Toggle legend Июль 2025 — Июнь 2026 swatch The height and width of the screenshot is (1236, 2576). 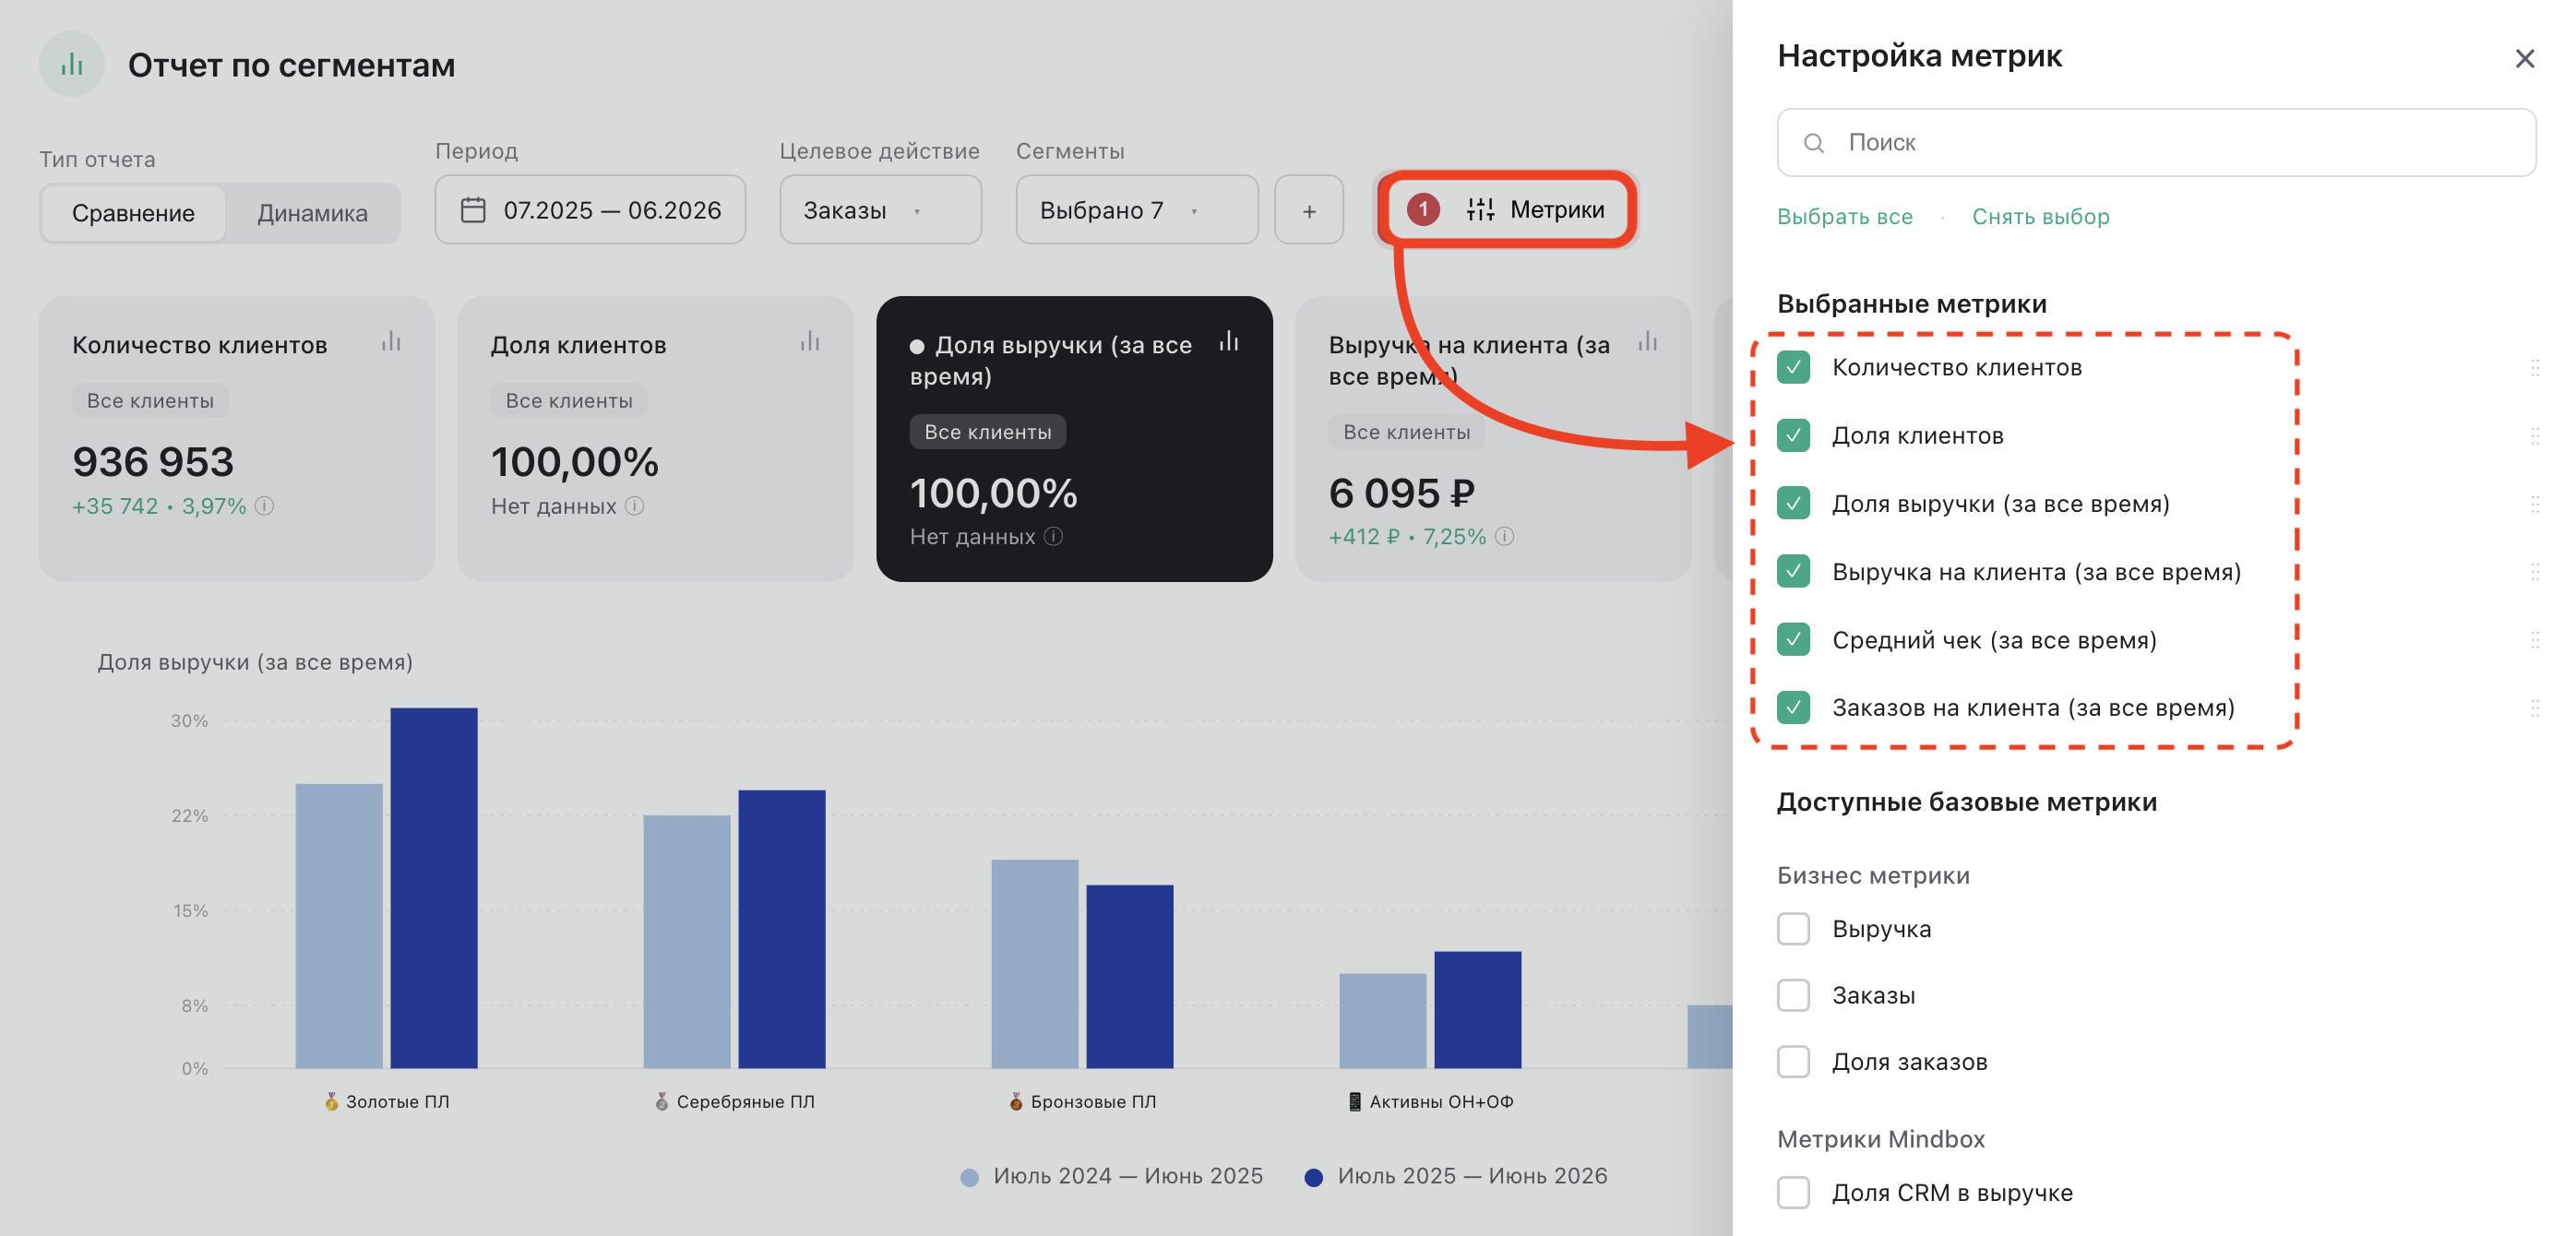pyautogui.click(x=1314, y=1177)
